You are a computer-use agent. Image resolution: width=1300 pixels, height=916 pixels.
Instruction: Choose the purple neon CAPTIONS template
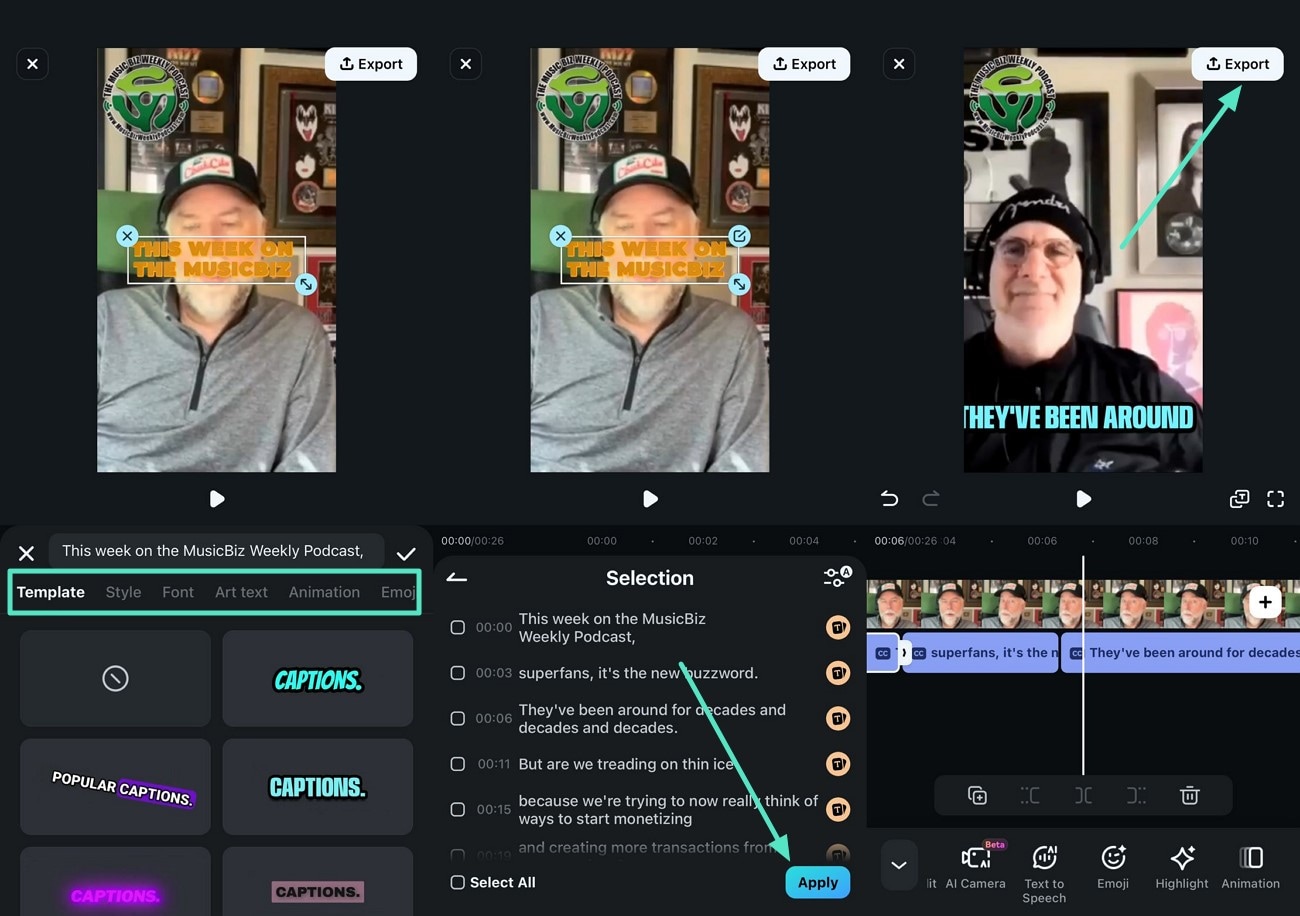pyautogui.click(x=115, y=882)
